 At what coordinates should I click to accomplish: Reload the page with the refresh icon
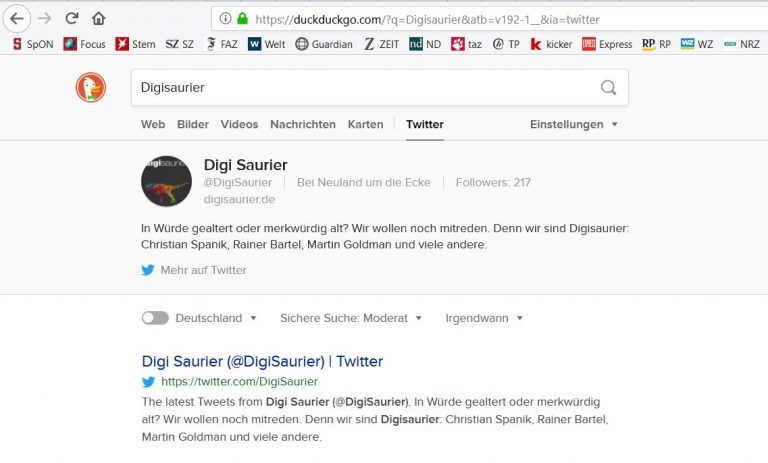click(x=72, y=18)
